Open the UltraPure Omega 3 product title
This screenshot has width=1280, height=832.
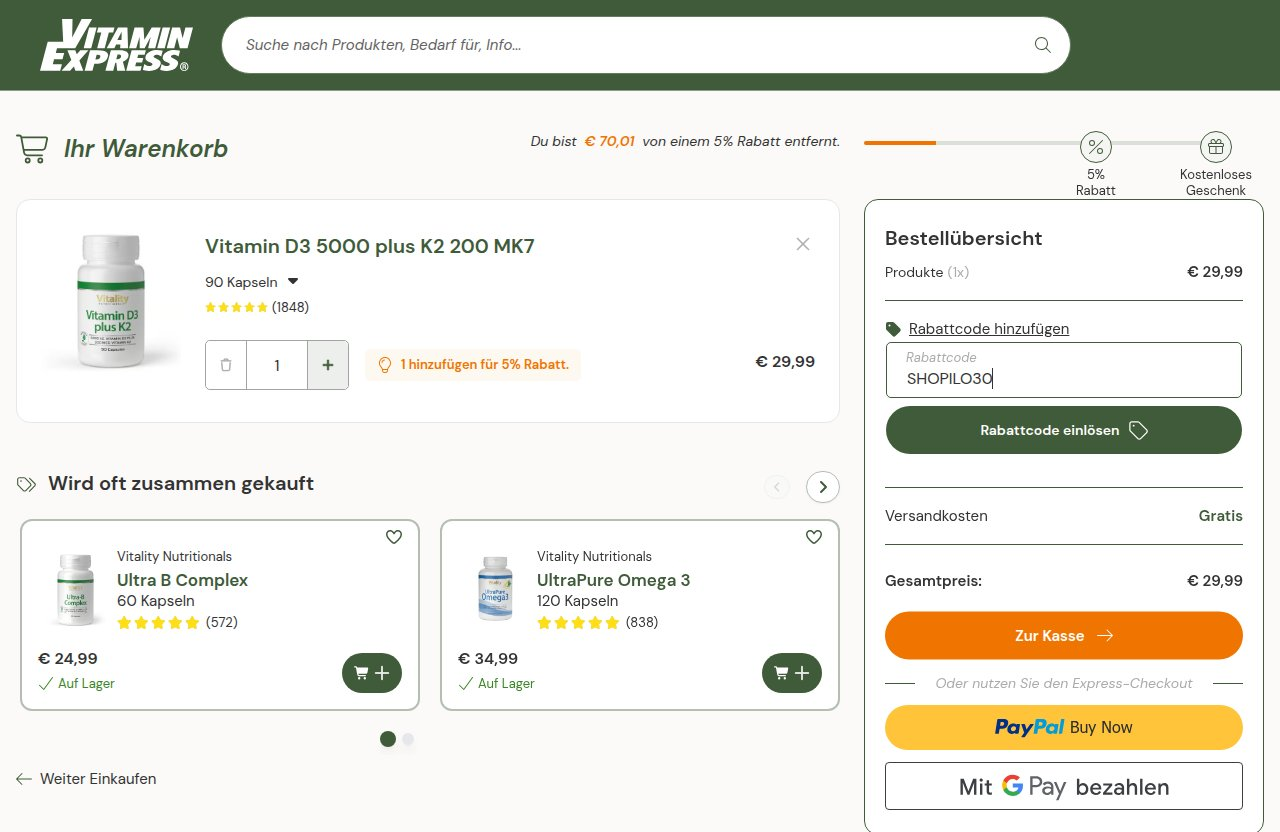tap(613, 580)
